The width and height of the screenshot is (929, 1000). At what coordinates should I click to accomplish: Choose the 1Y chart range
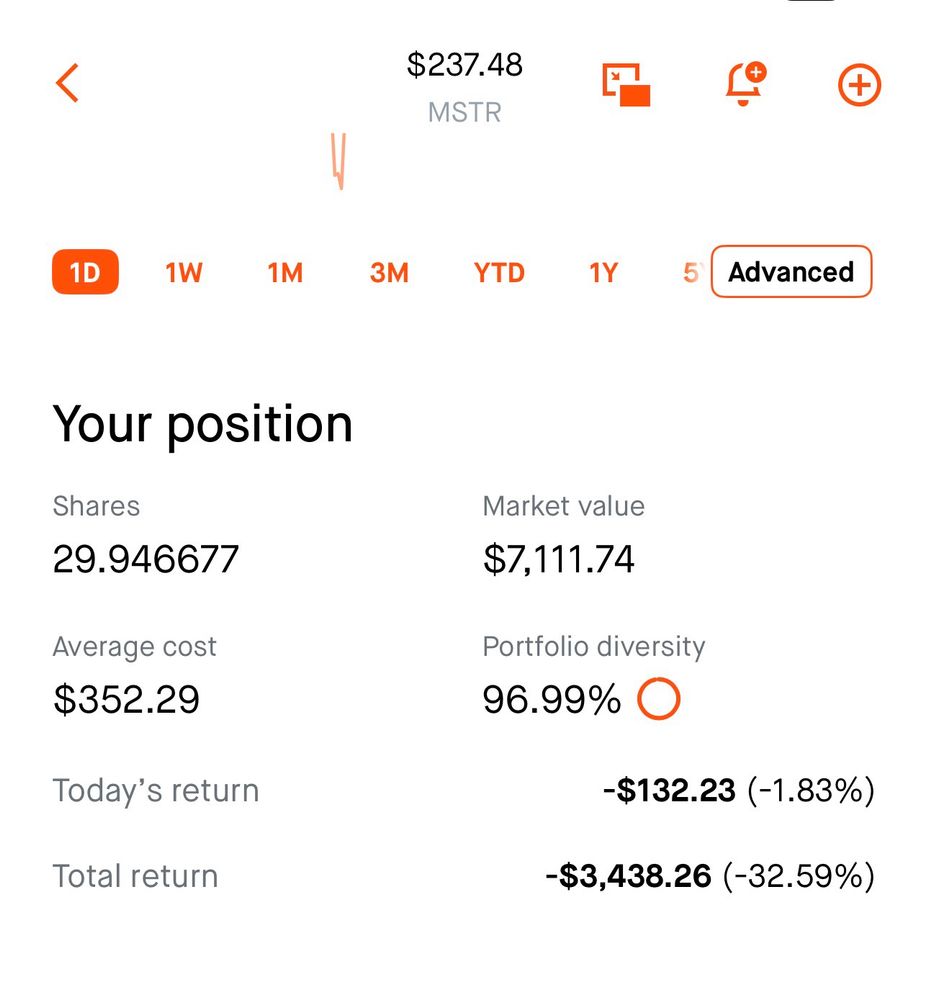(603, 273)
